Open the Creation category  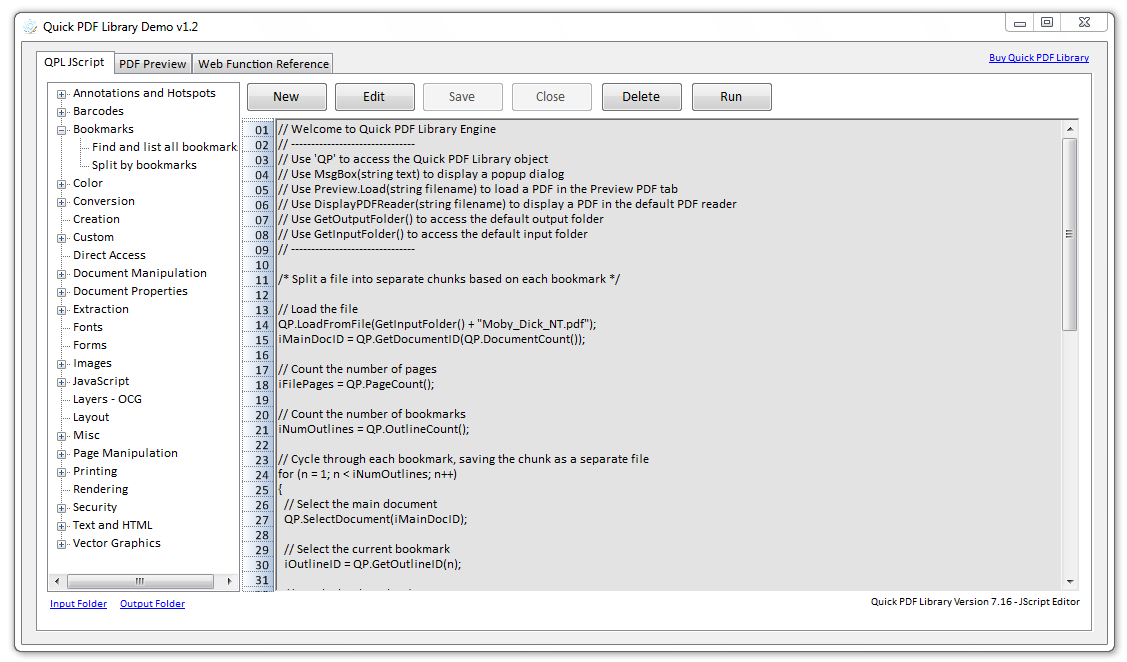(x=96, y=219)
